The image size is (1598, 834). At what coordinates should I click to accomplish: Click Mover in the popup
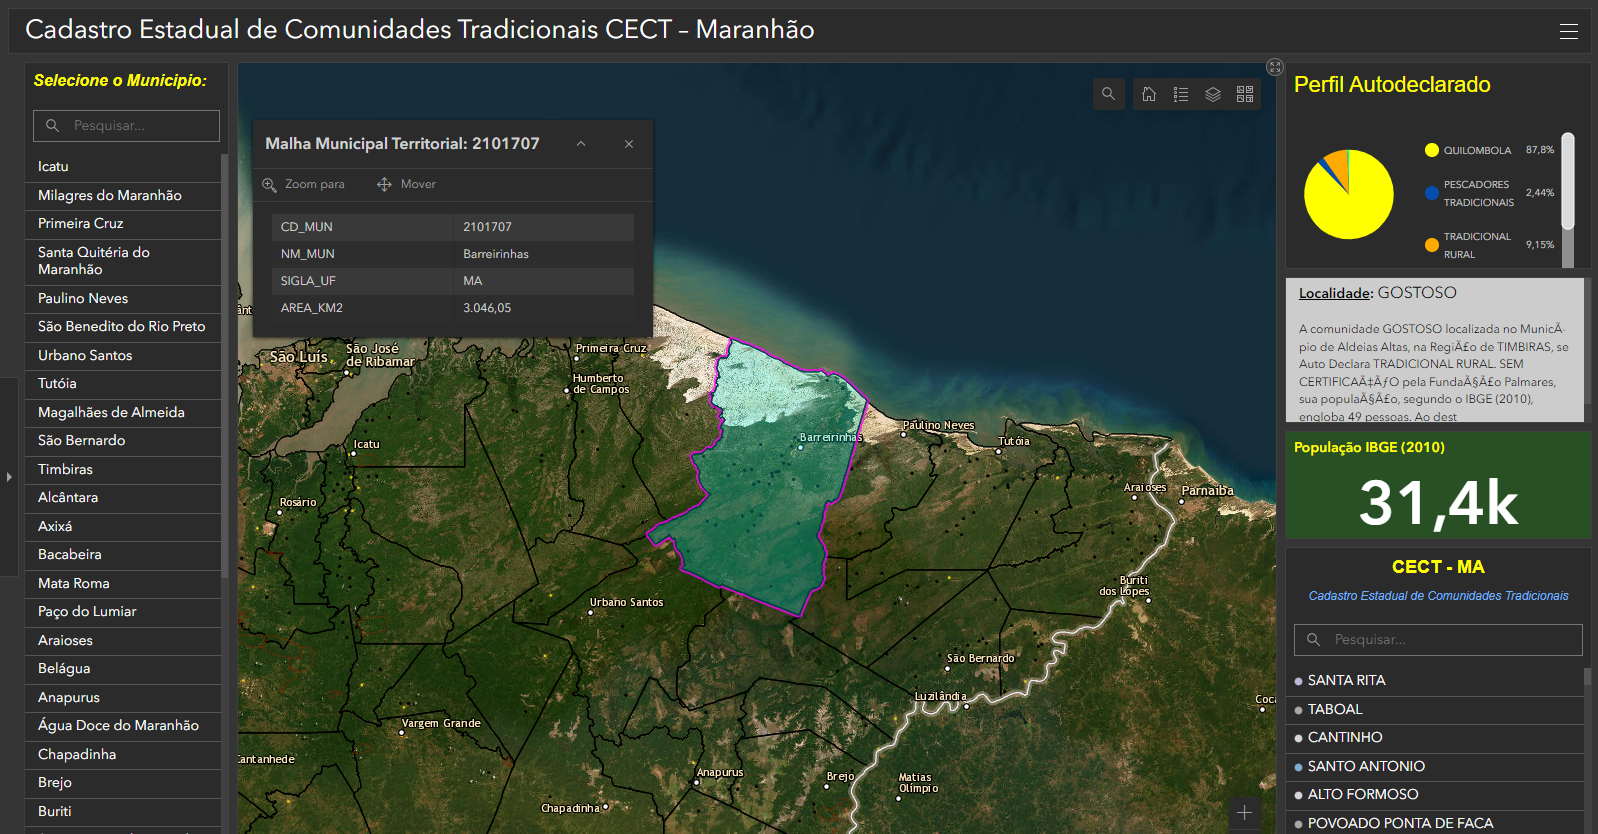tap(406, 184)
